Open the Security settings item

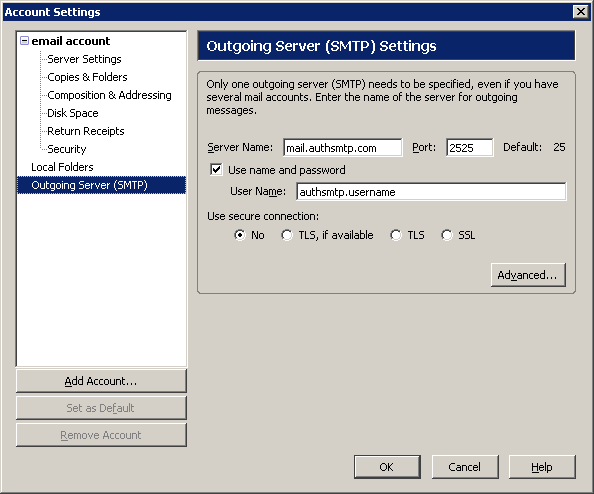point(67,149)
